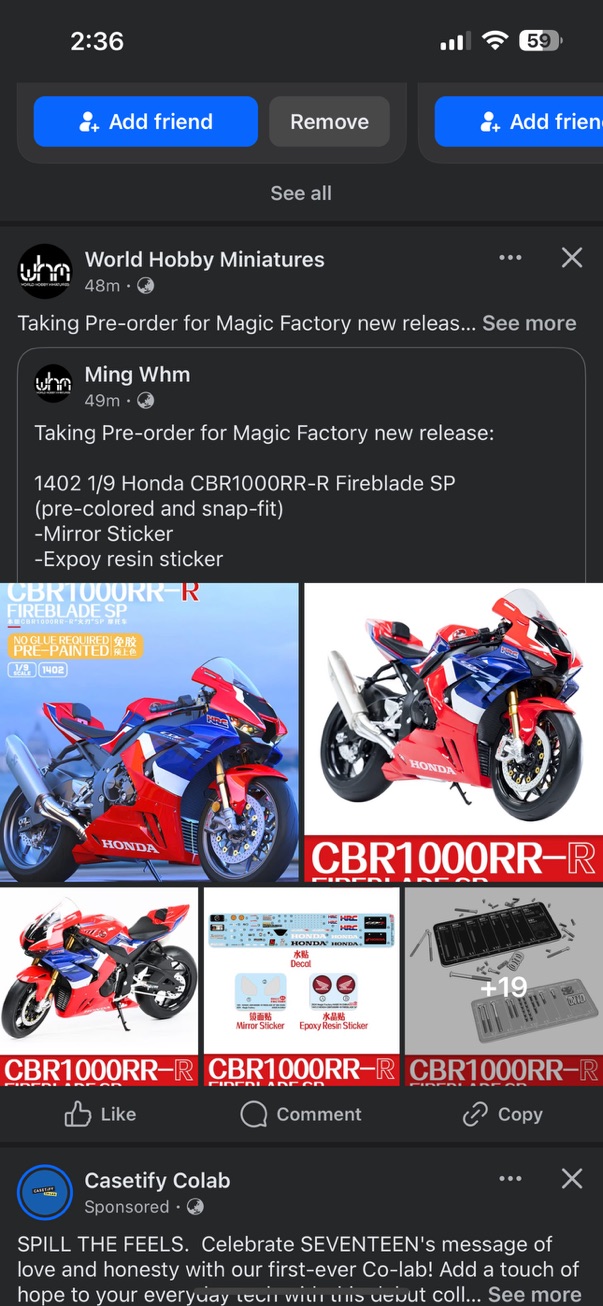View the +19 more photos thumbnail
Viewport: 603px width, 1306px height.
(x=504, y=986)
